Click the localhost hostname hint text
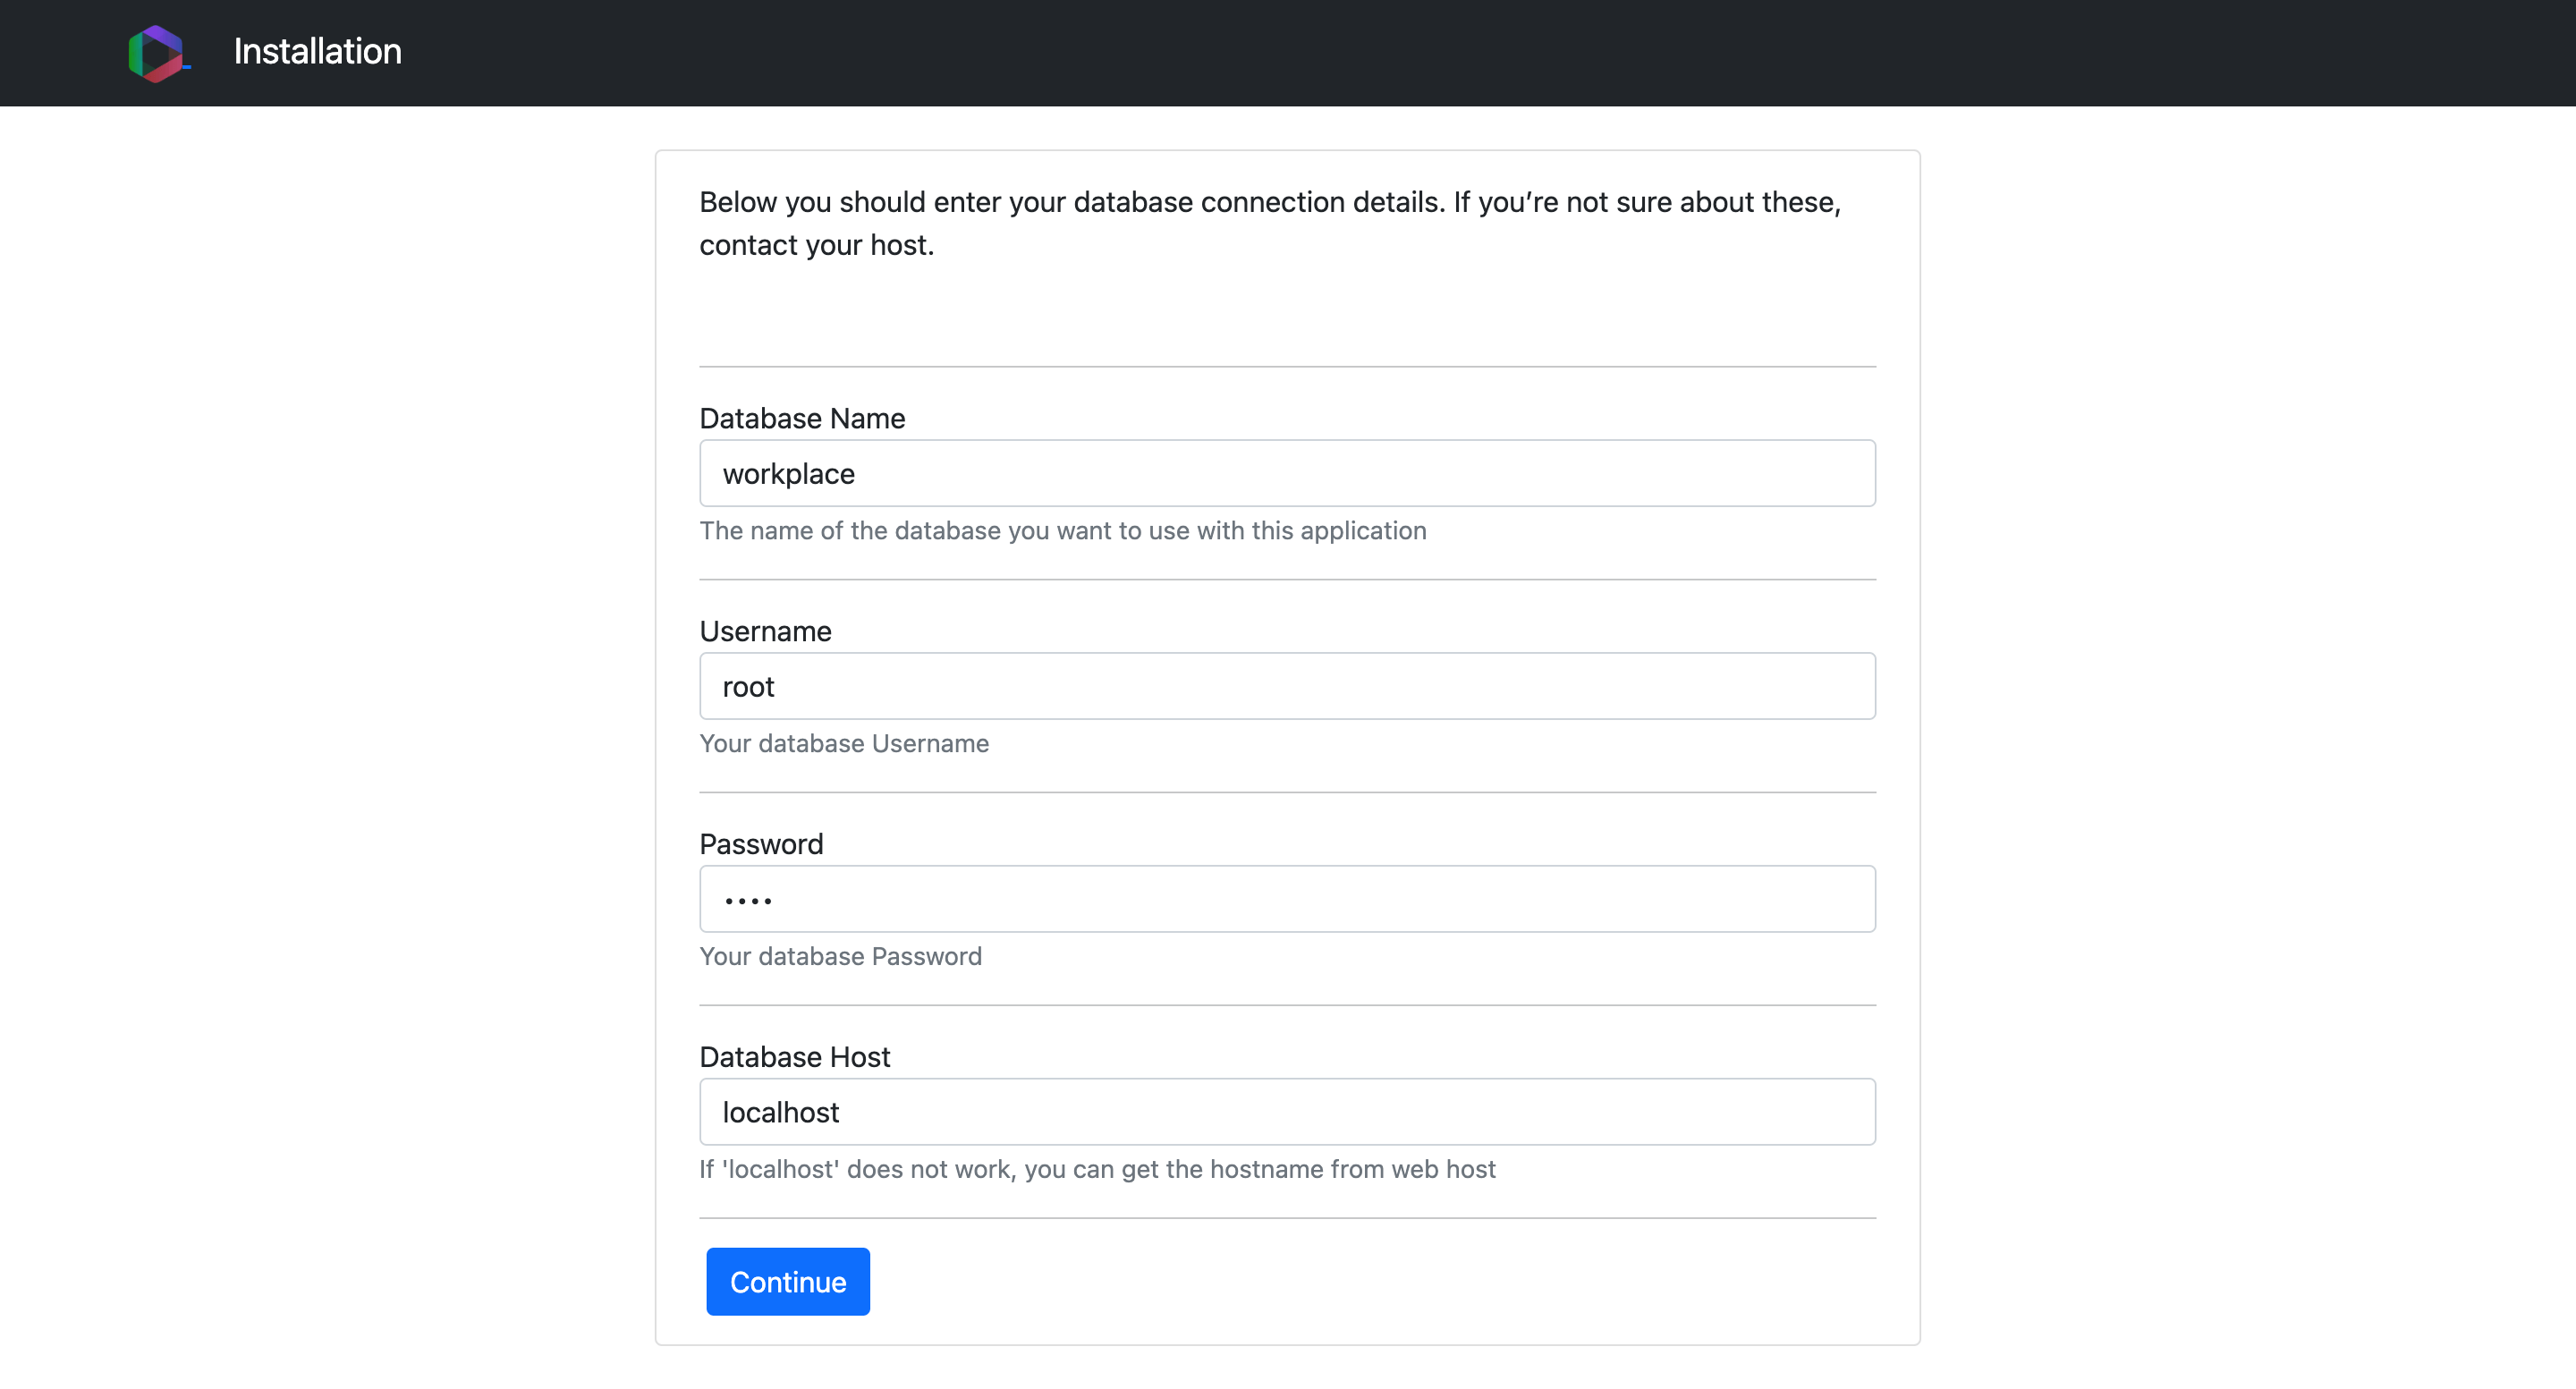The width and height of the screenshot is (2576, 1389). click(1096, 1170)
